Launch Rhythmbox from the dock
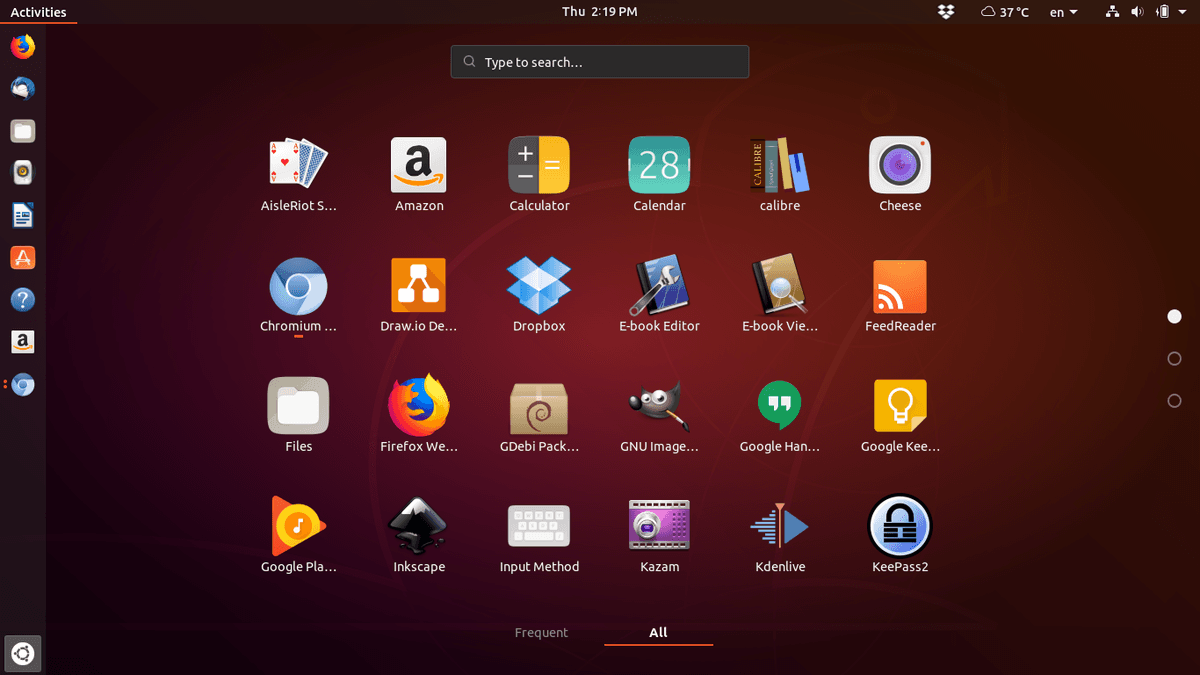The height and width of the screenshot is (675, 1200). [x=22, y=173]
